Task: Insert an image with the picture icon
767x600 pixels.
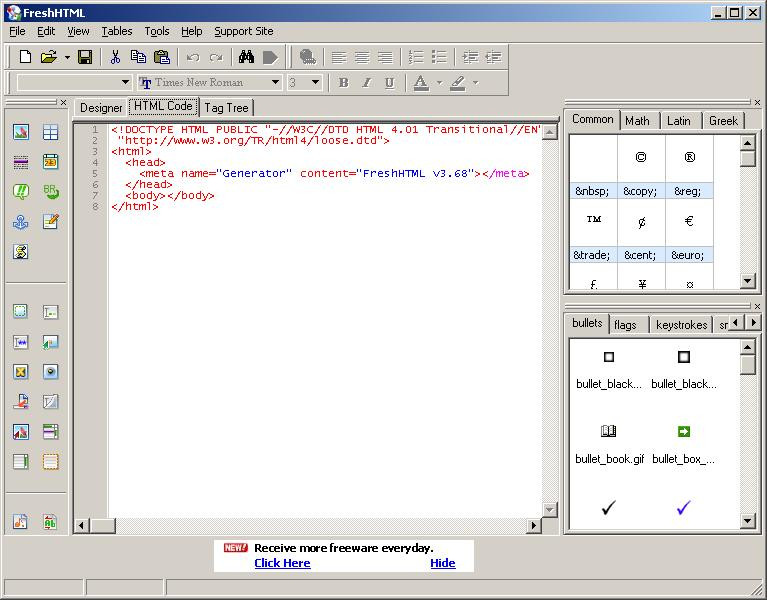Action: click(21, 132)
